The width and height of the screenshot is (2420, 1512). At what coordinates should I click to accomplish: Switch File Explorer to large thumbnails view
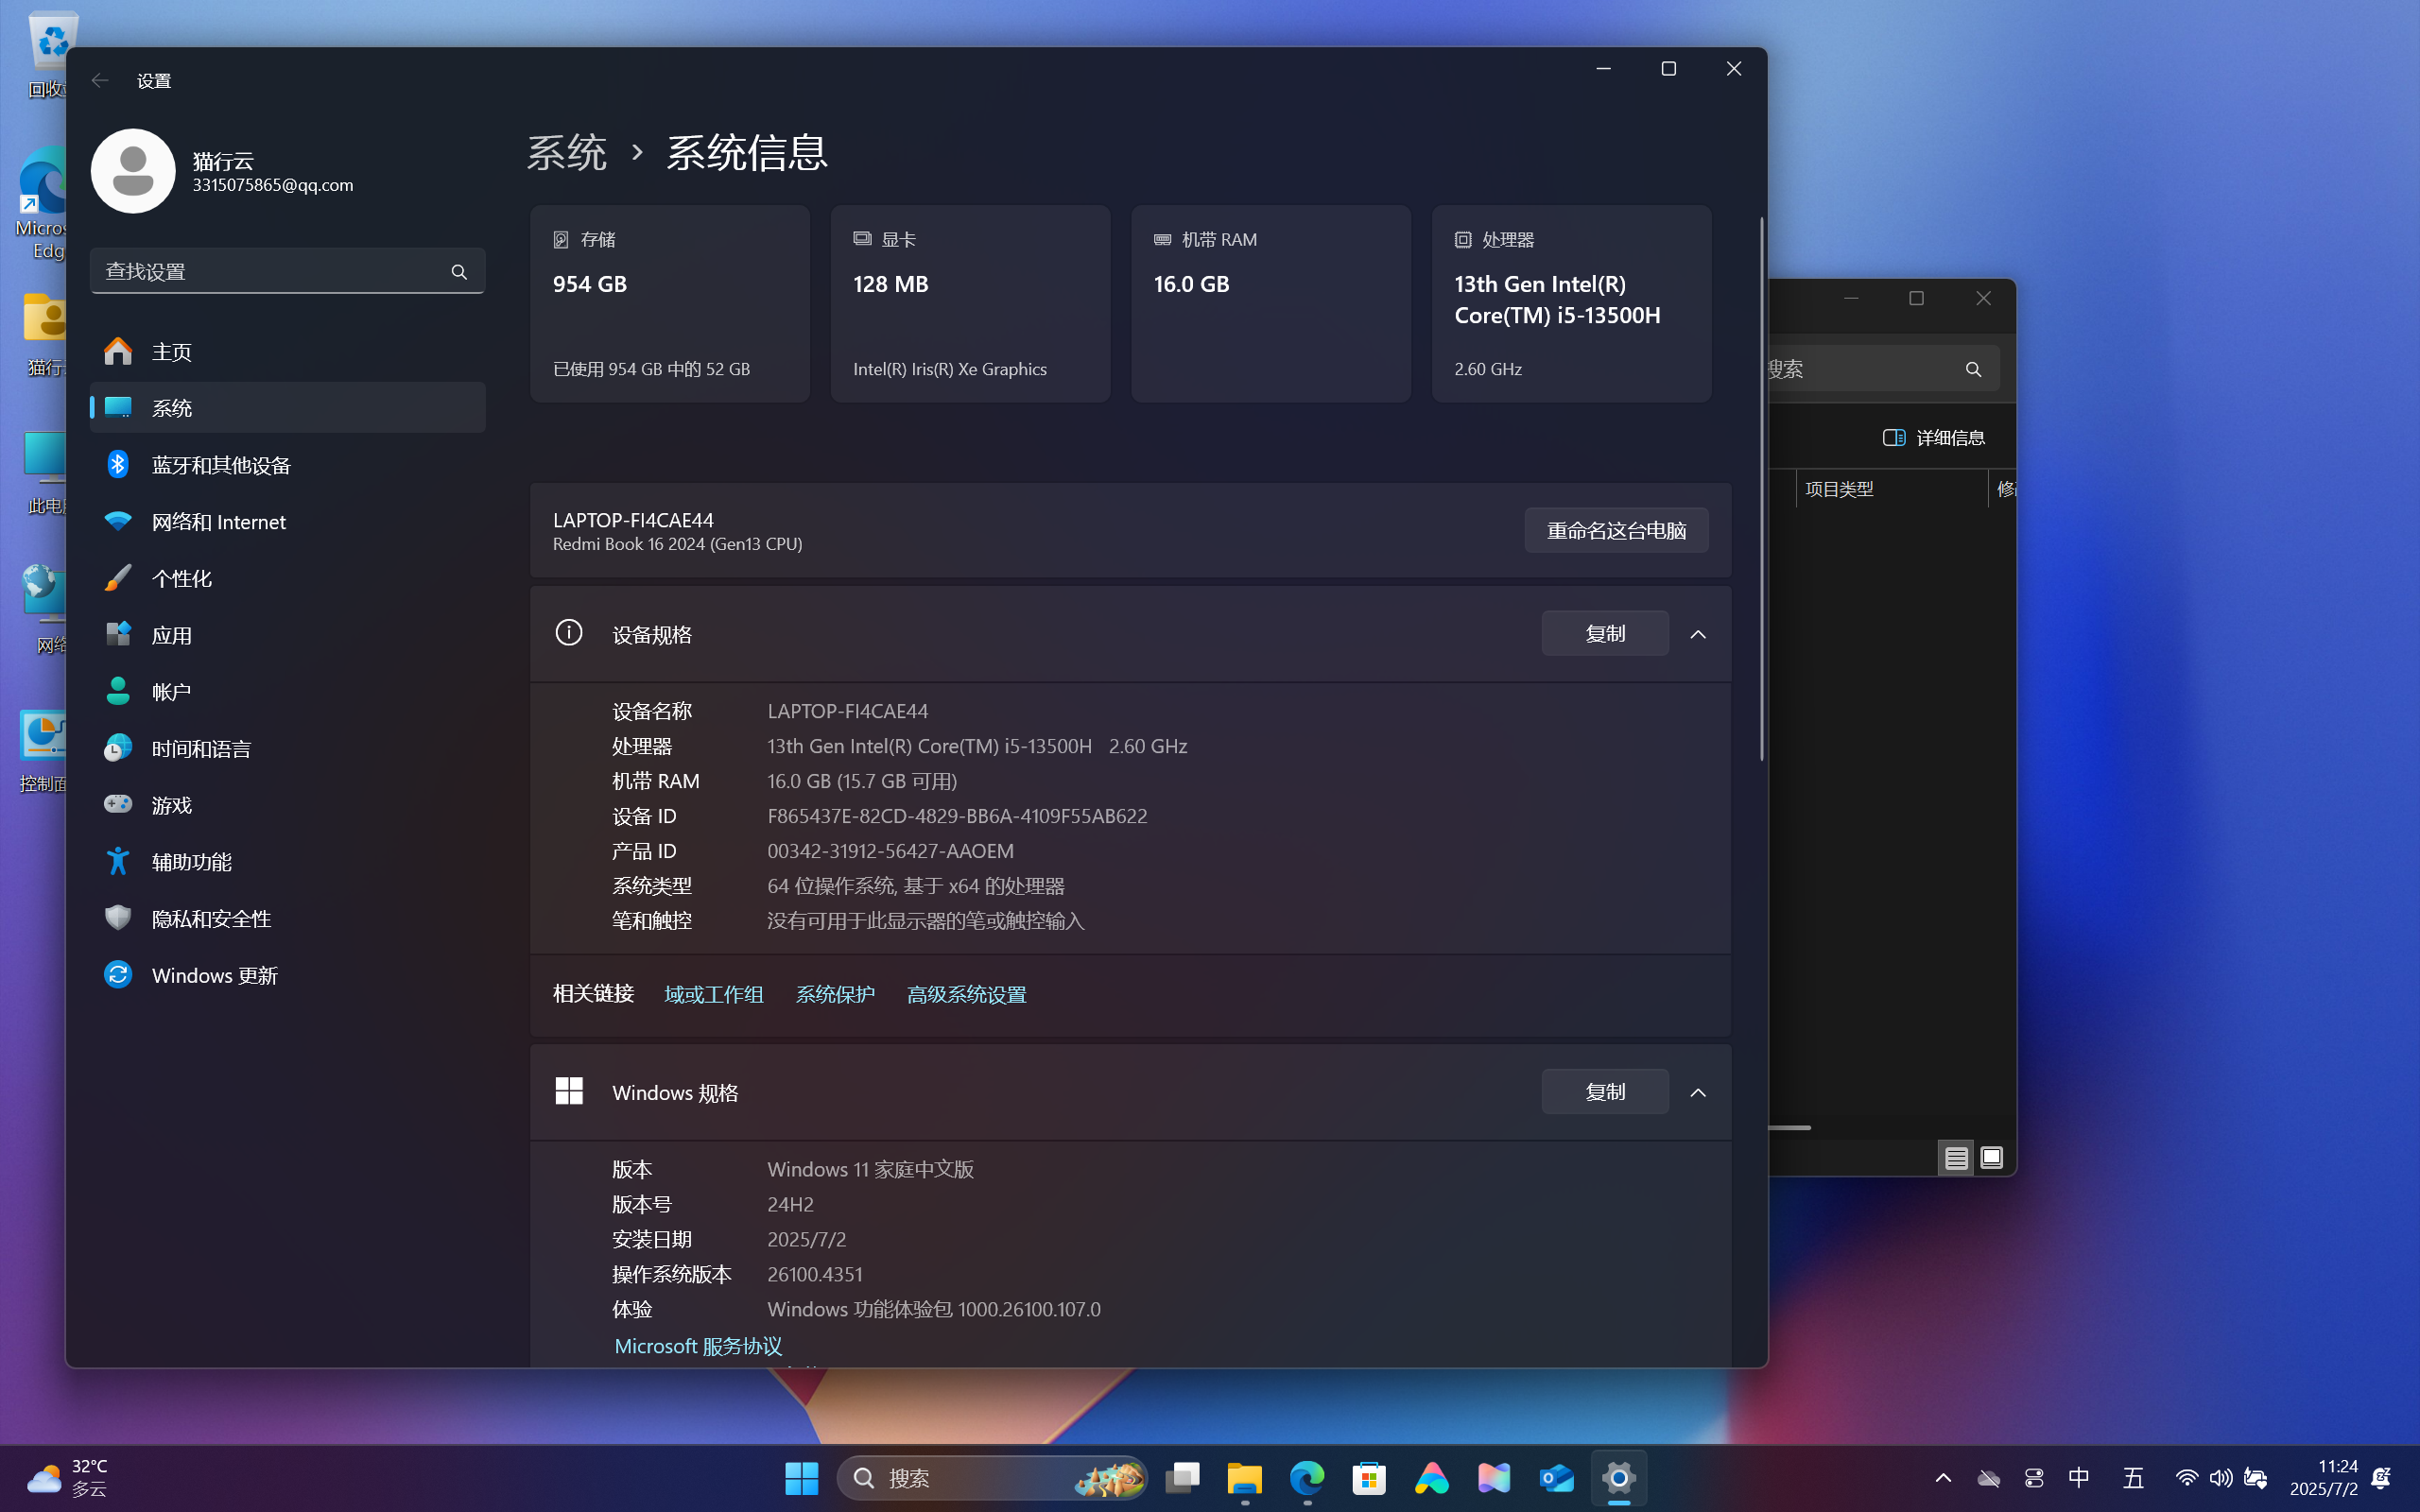1991,1158
